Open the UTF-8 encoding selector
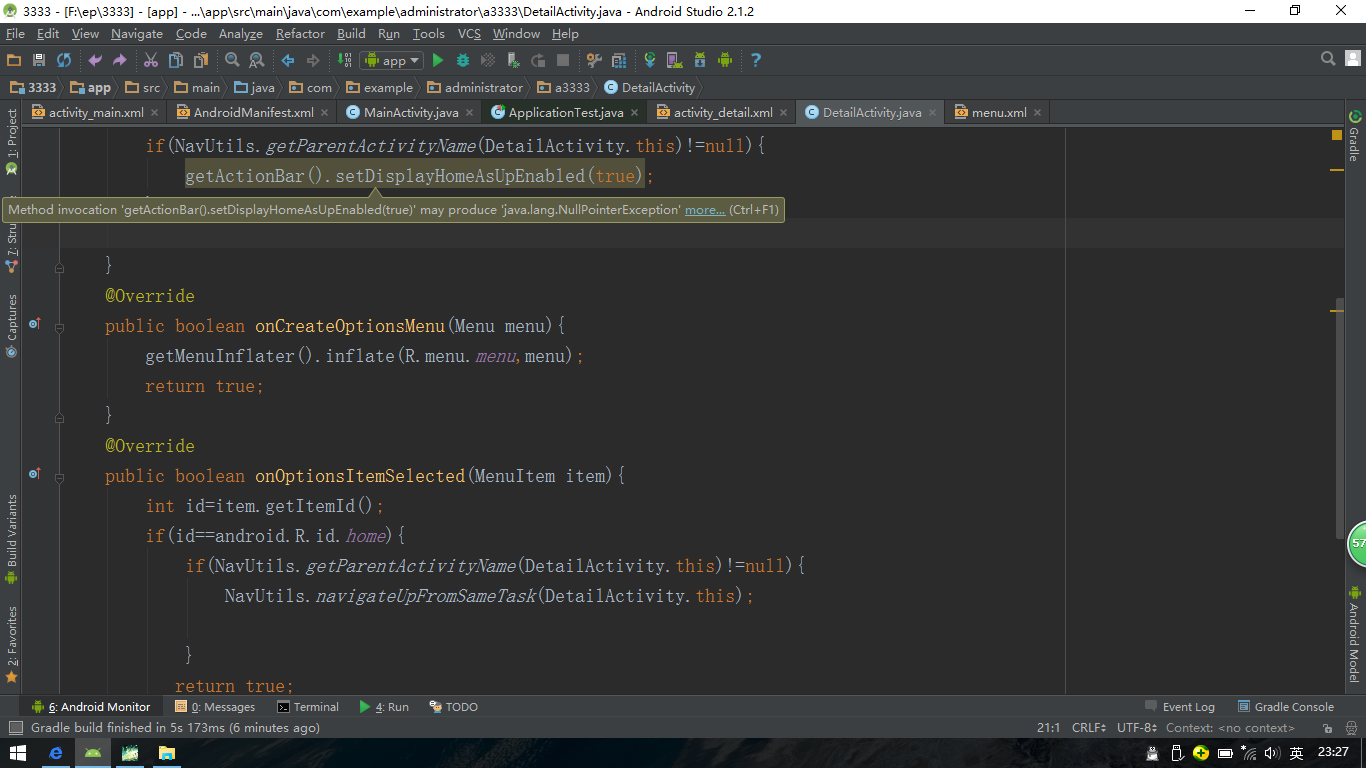The width and height of the screenshot is (1366, 768). tap(1137, 728)
